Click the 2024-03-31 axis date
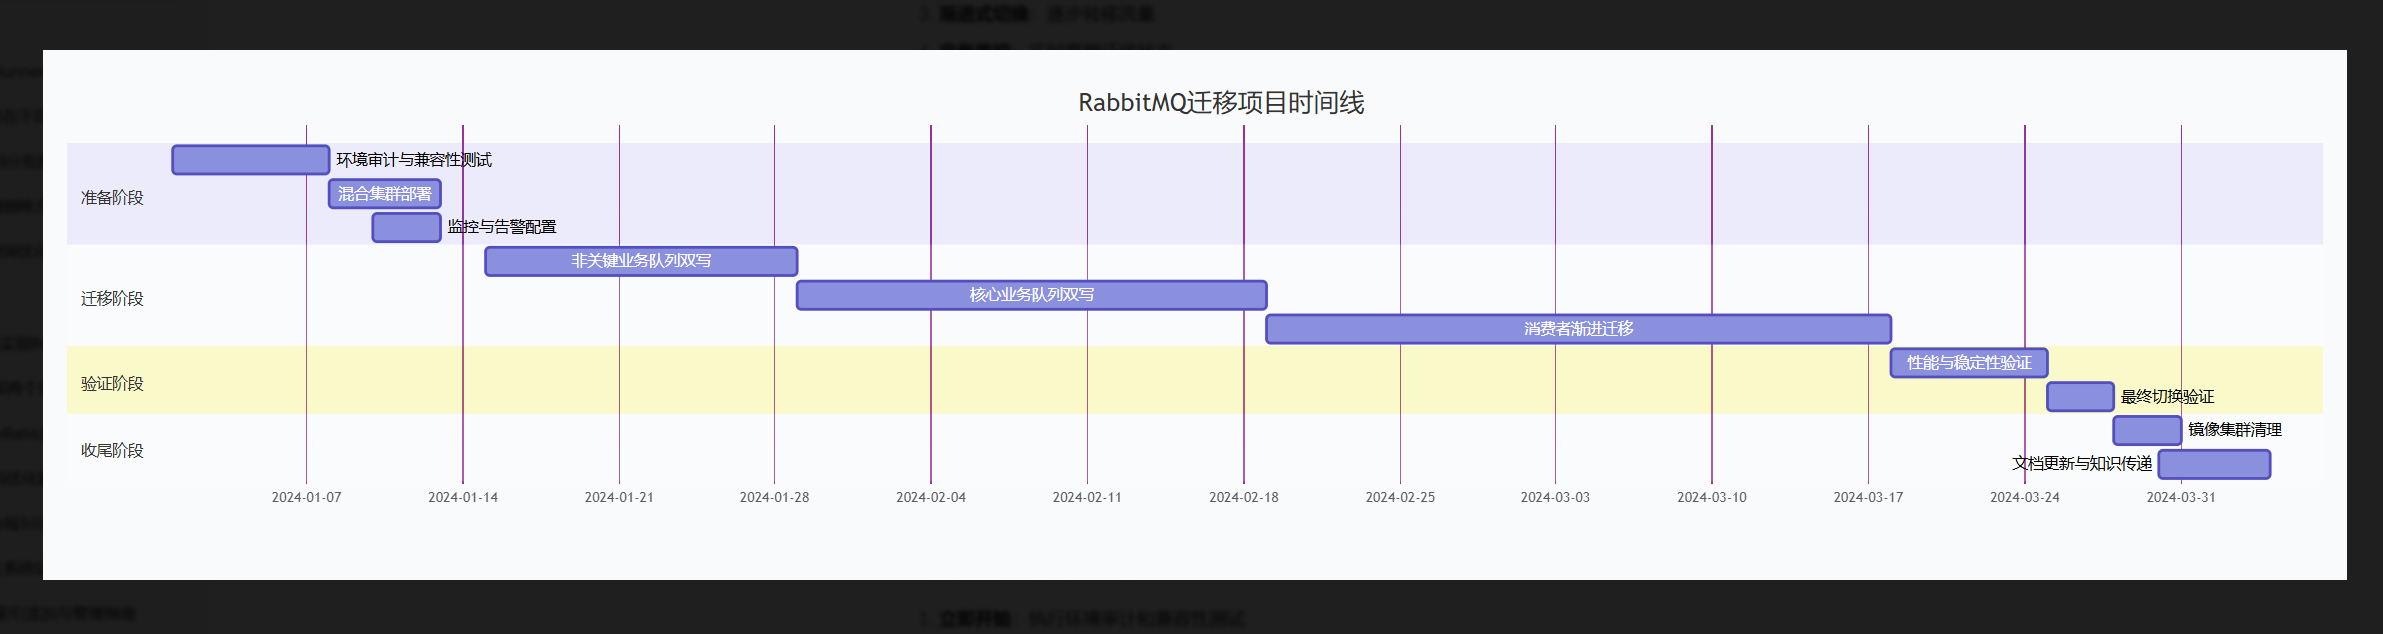 click(x=2181, y=497)
